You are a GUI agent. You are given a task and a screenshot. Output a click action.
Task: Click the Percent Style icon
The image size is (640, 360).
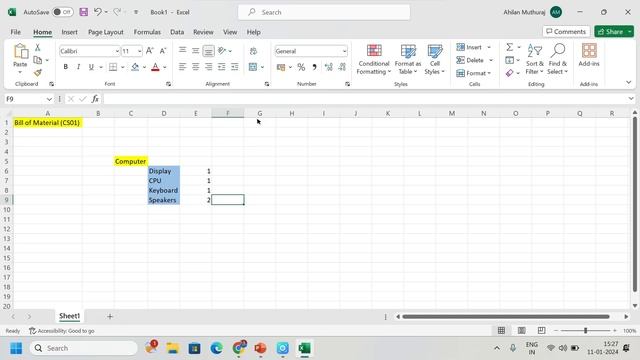tap(301, 67)
